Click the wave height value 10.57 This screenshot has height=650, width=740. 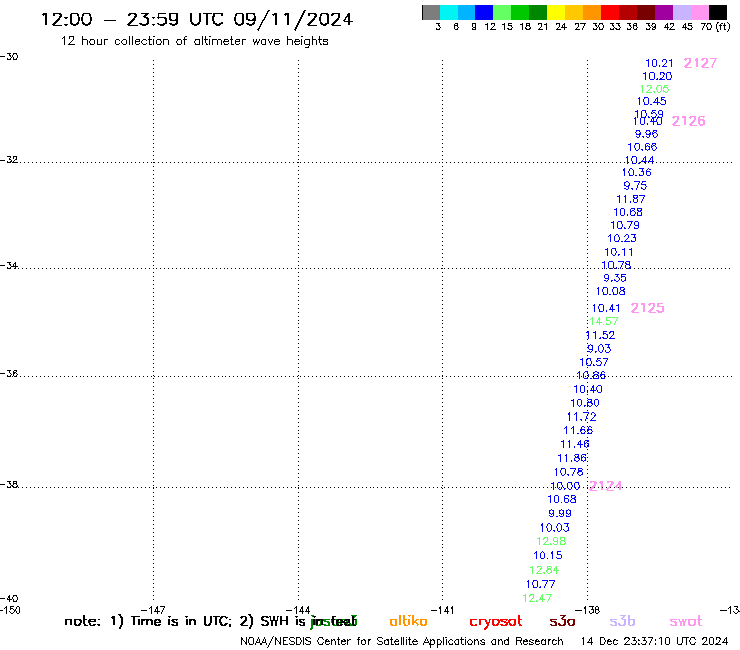(x=594, y=362)
